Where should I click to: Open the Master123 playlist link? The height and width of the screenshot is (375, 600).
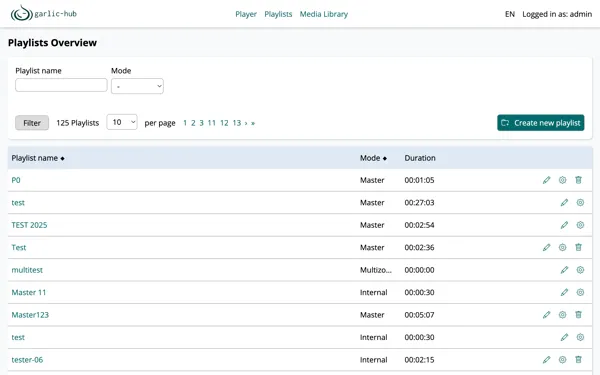[30, 315]
